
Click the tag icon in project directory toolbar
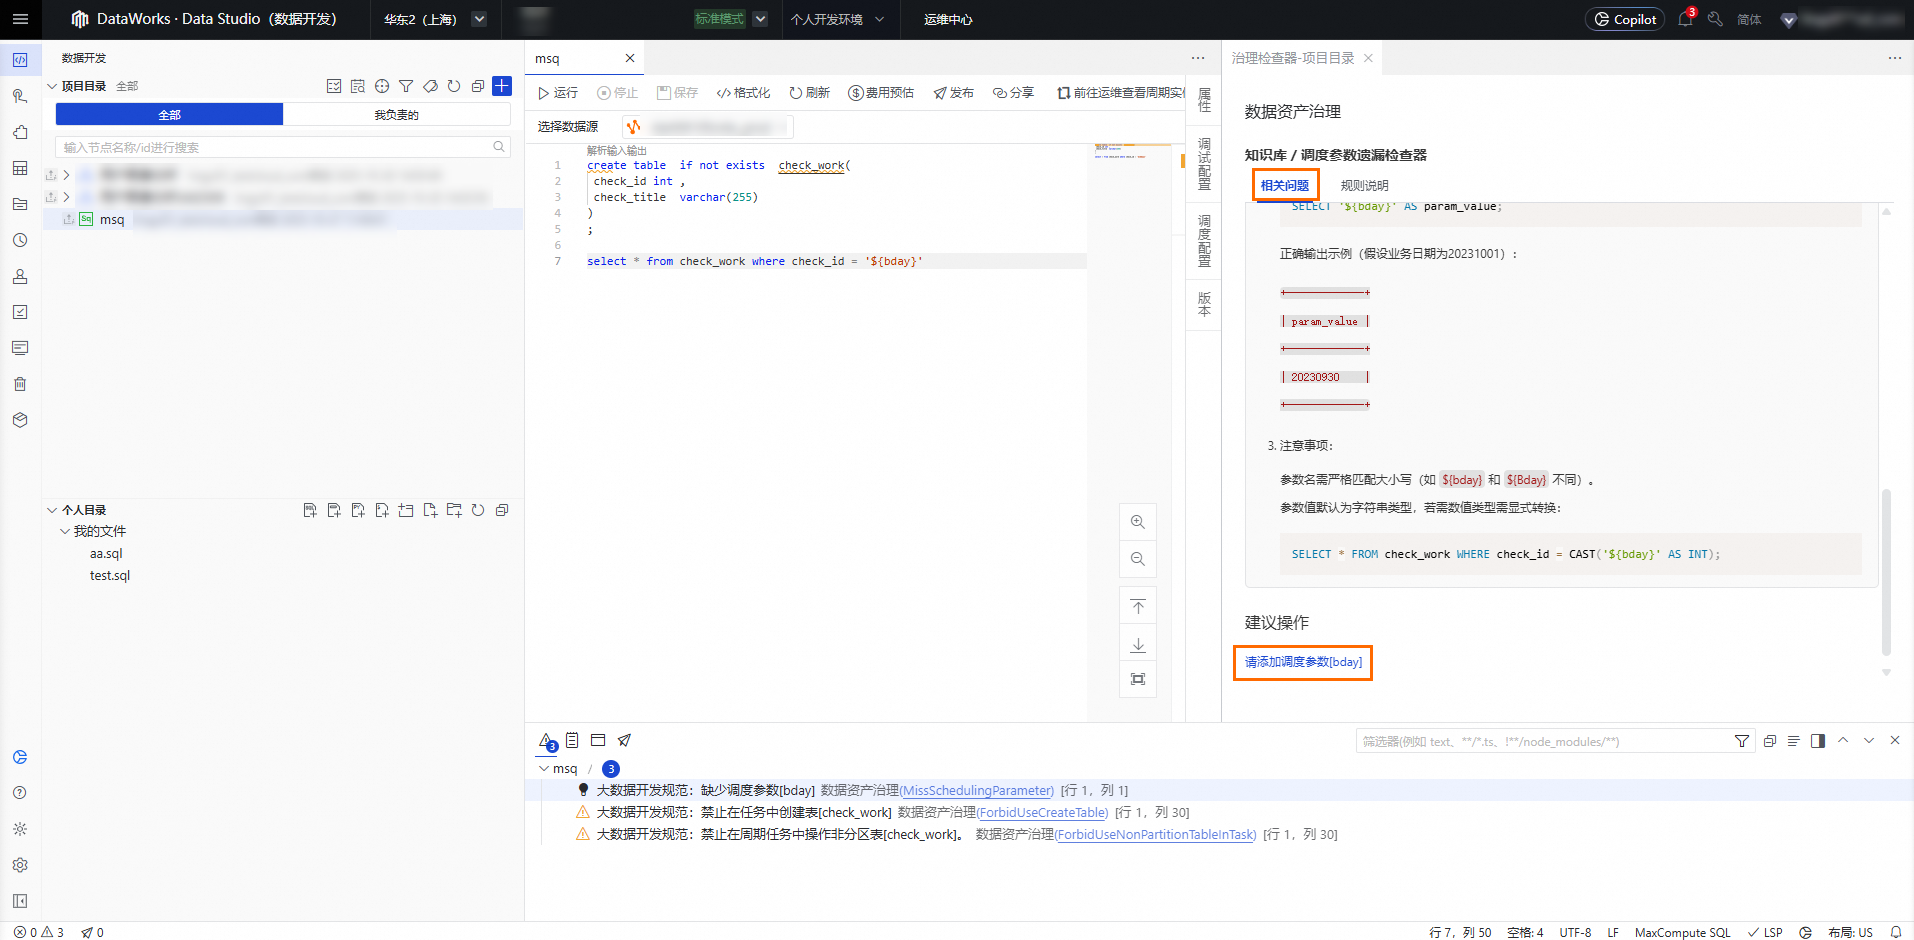[x=430, y=86]
